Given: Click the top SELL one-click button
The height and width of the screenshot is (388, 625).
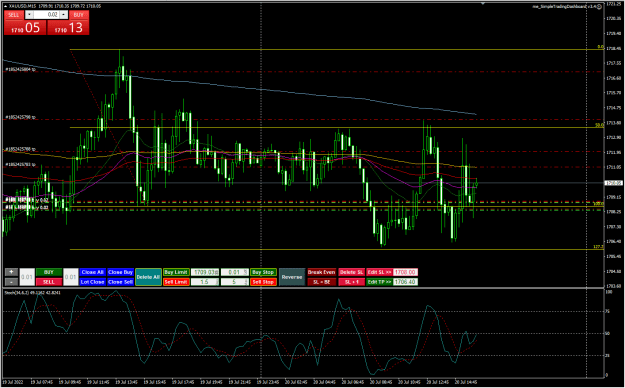Looking at the screenshot, I should pyautogui.click(x=14, y=15).
